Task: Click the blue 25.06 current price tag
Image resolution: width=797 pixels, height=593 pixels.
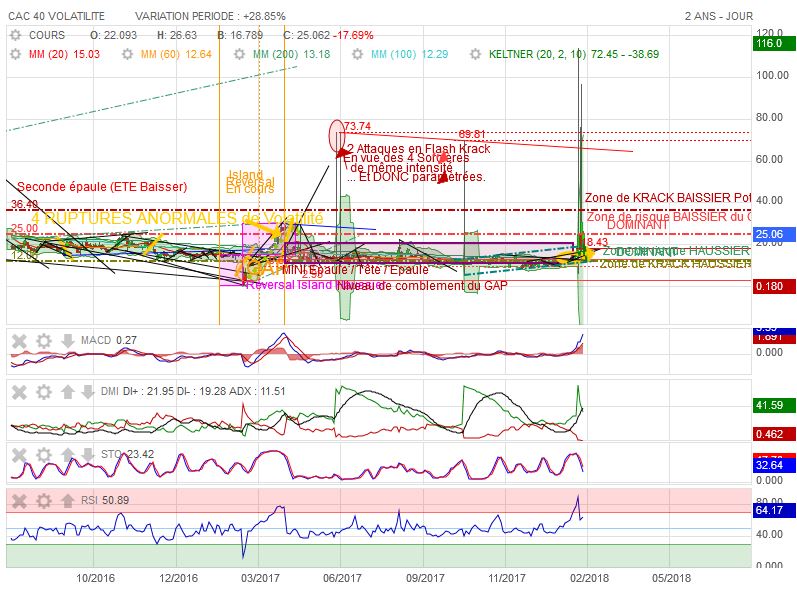Action: 774,234
